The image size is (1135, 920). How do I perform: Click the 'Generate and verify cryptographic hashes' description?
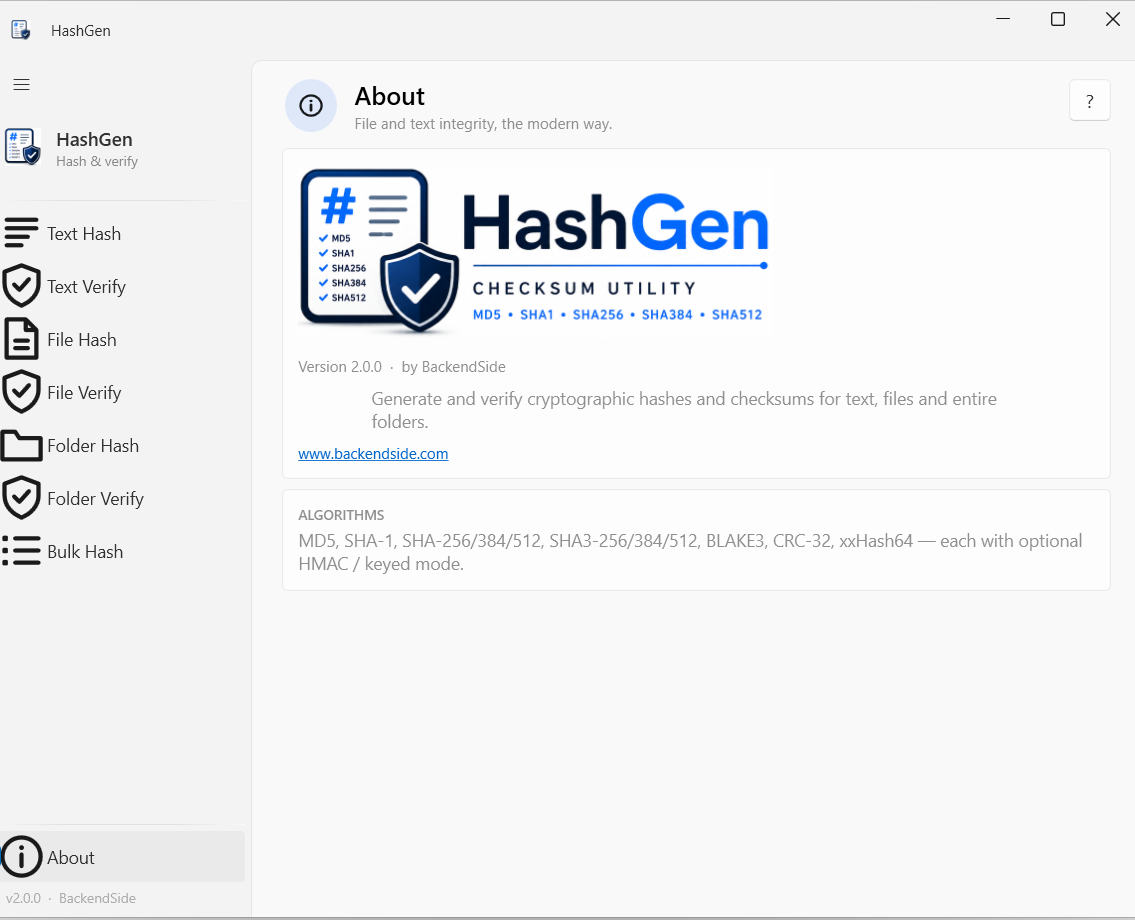tap(684, 410)
